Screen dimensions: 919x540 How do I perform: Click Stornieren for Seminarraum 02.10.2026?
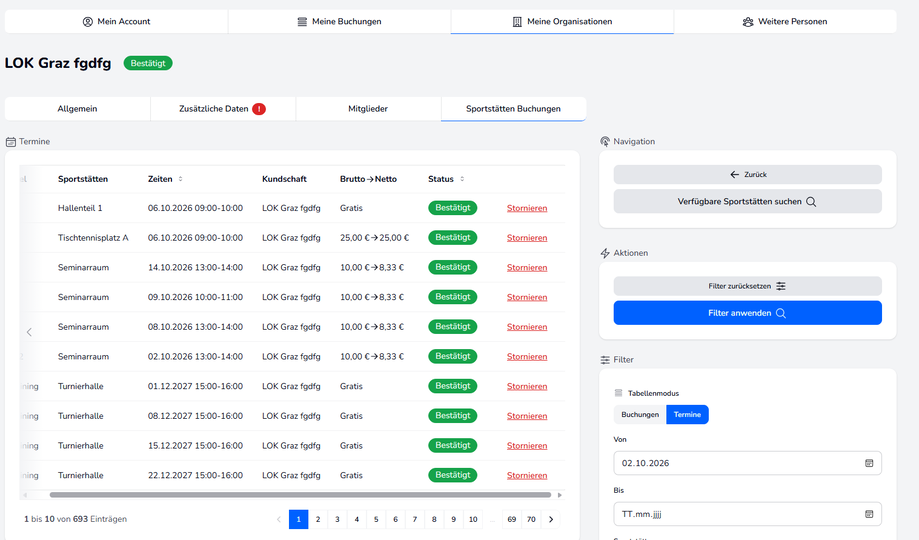tap(527, 356)
